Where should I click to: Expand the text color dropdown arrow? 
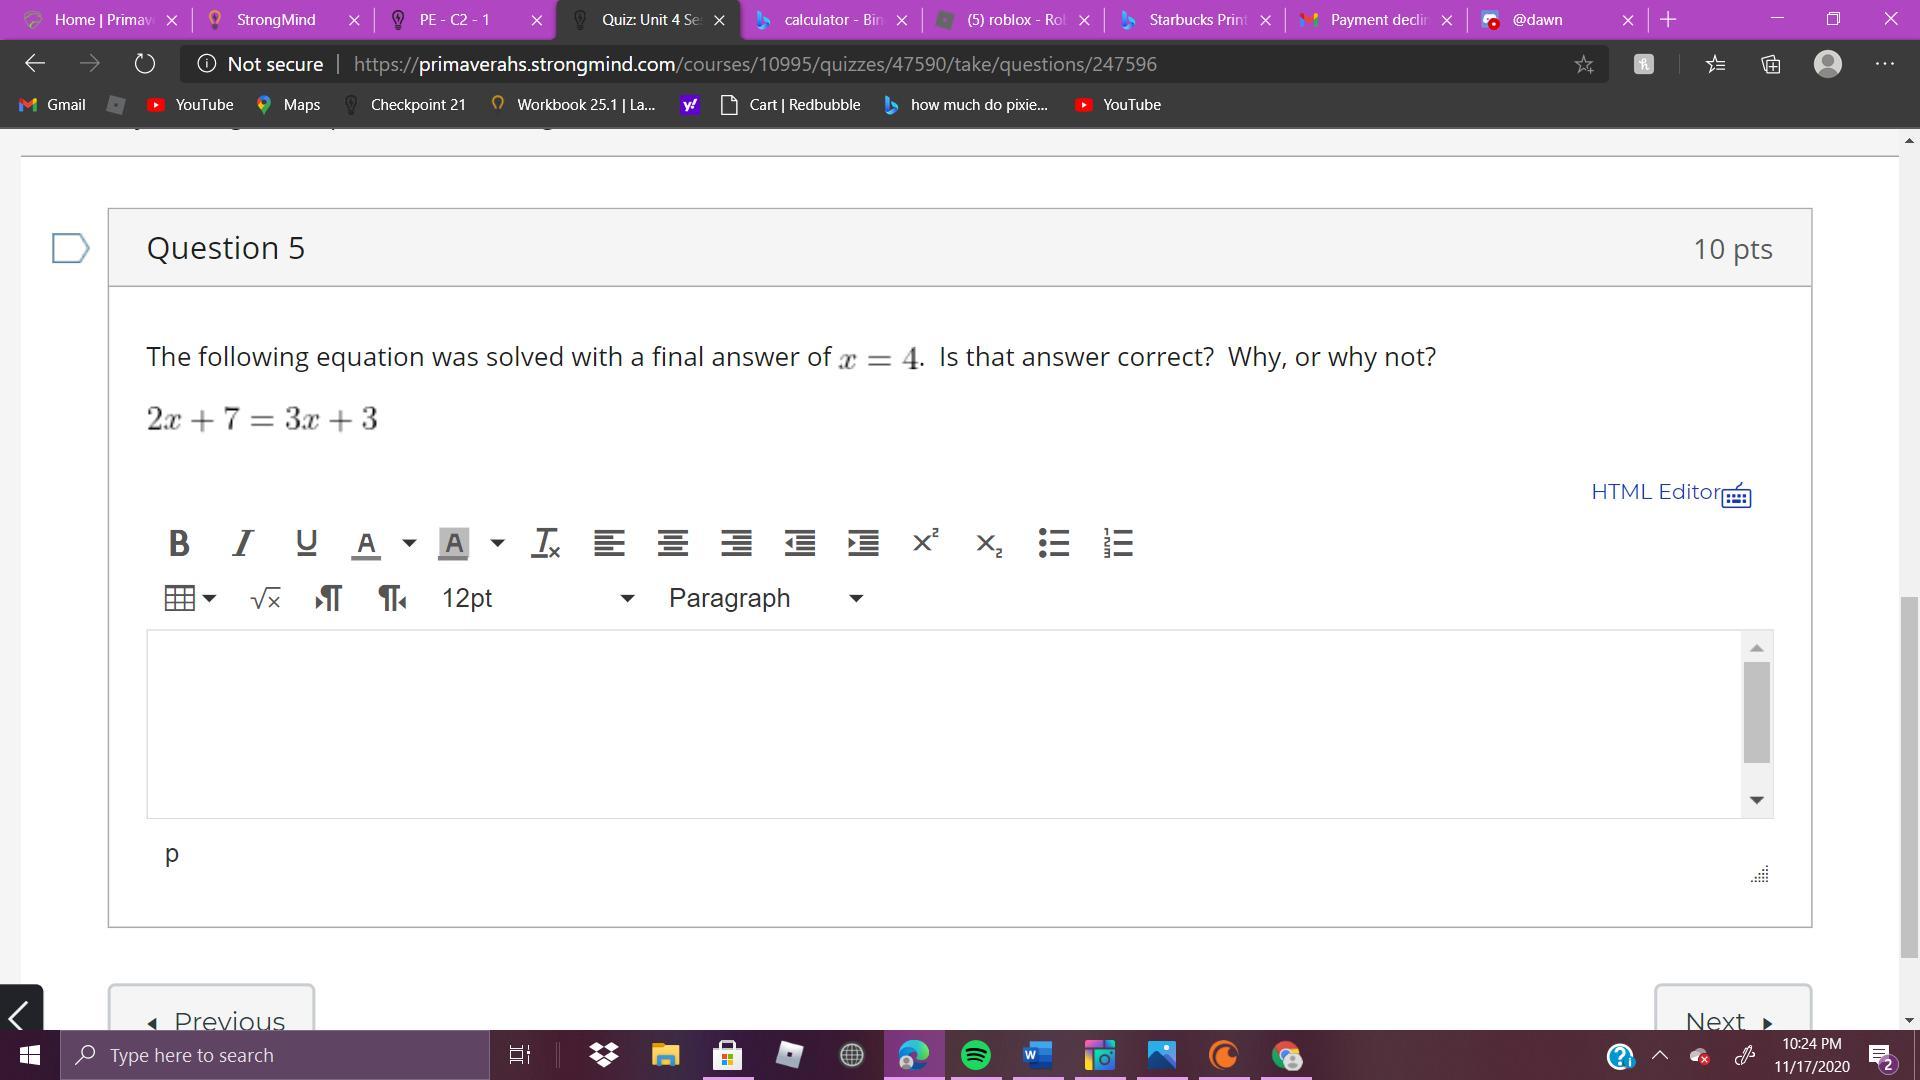click(409, 543)
